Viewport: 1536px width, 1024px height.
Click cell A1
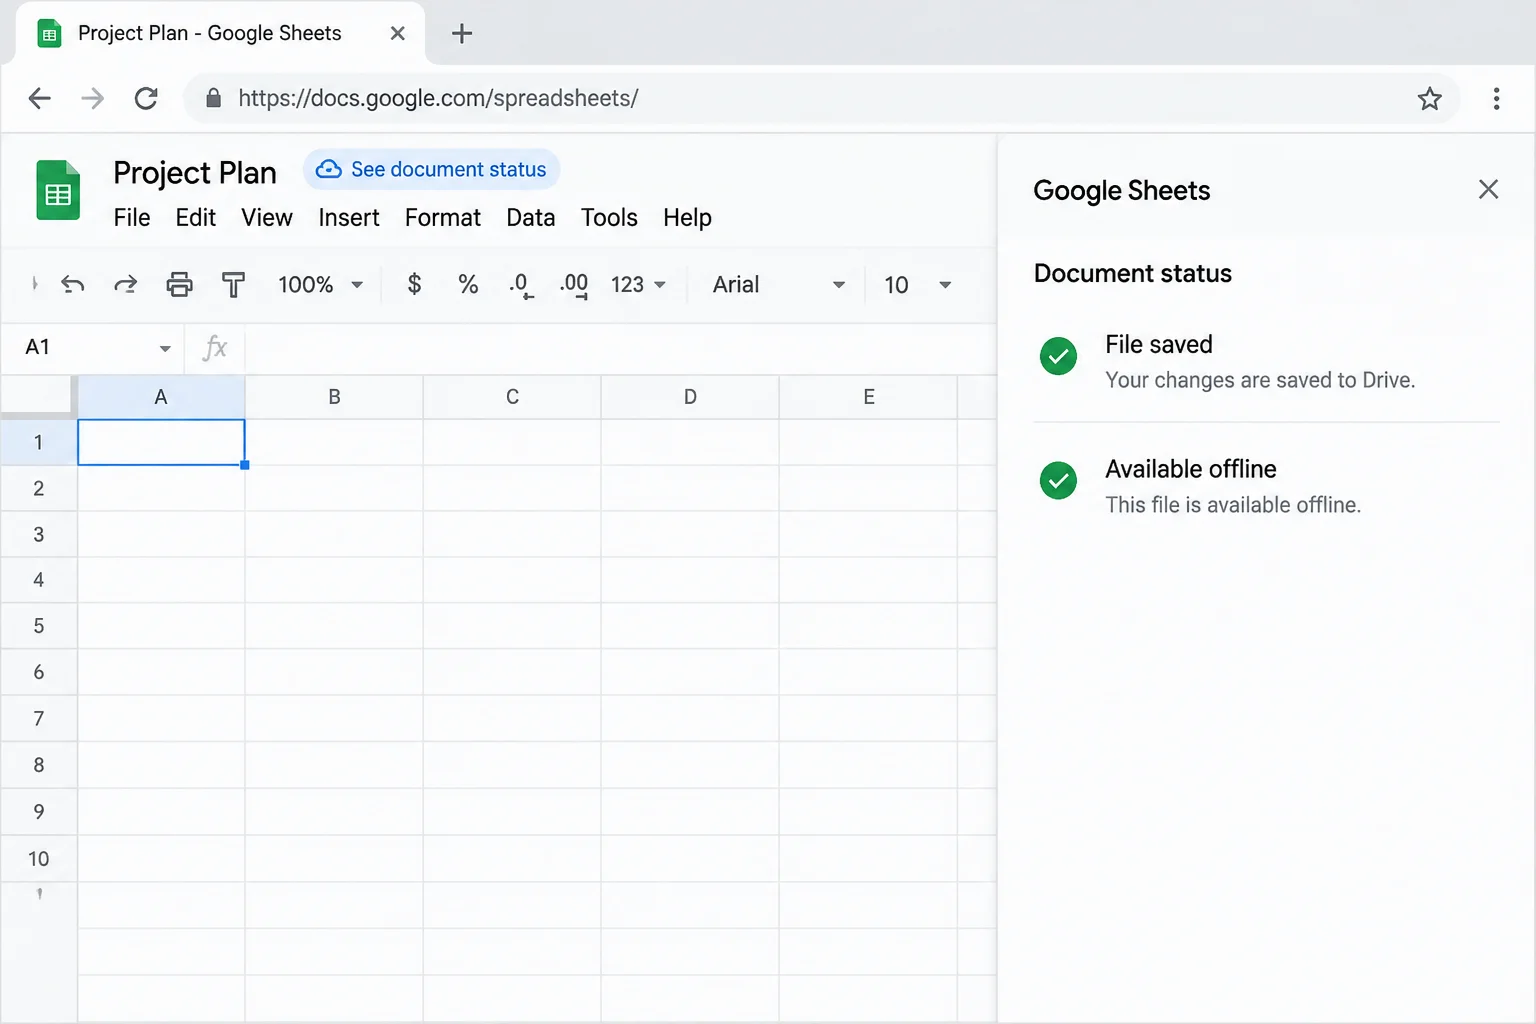click(161, 442)
